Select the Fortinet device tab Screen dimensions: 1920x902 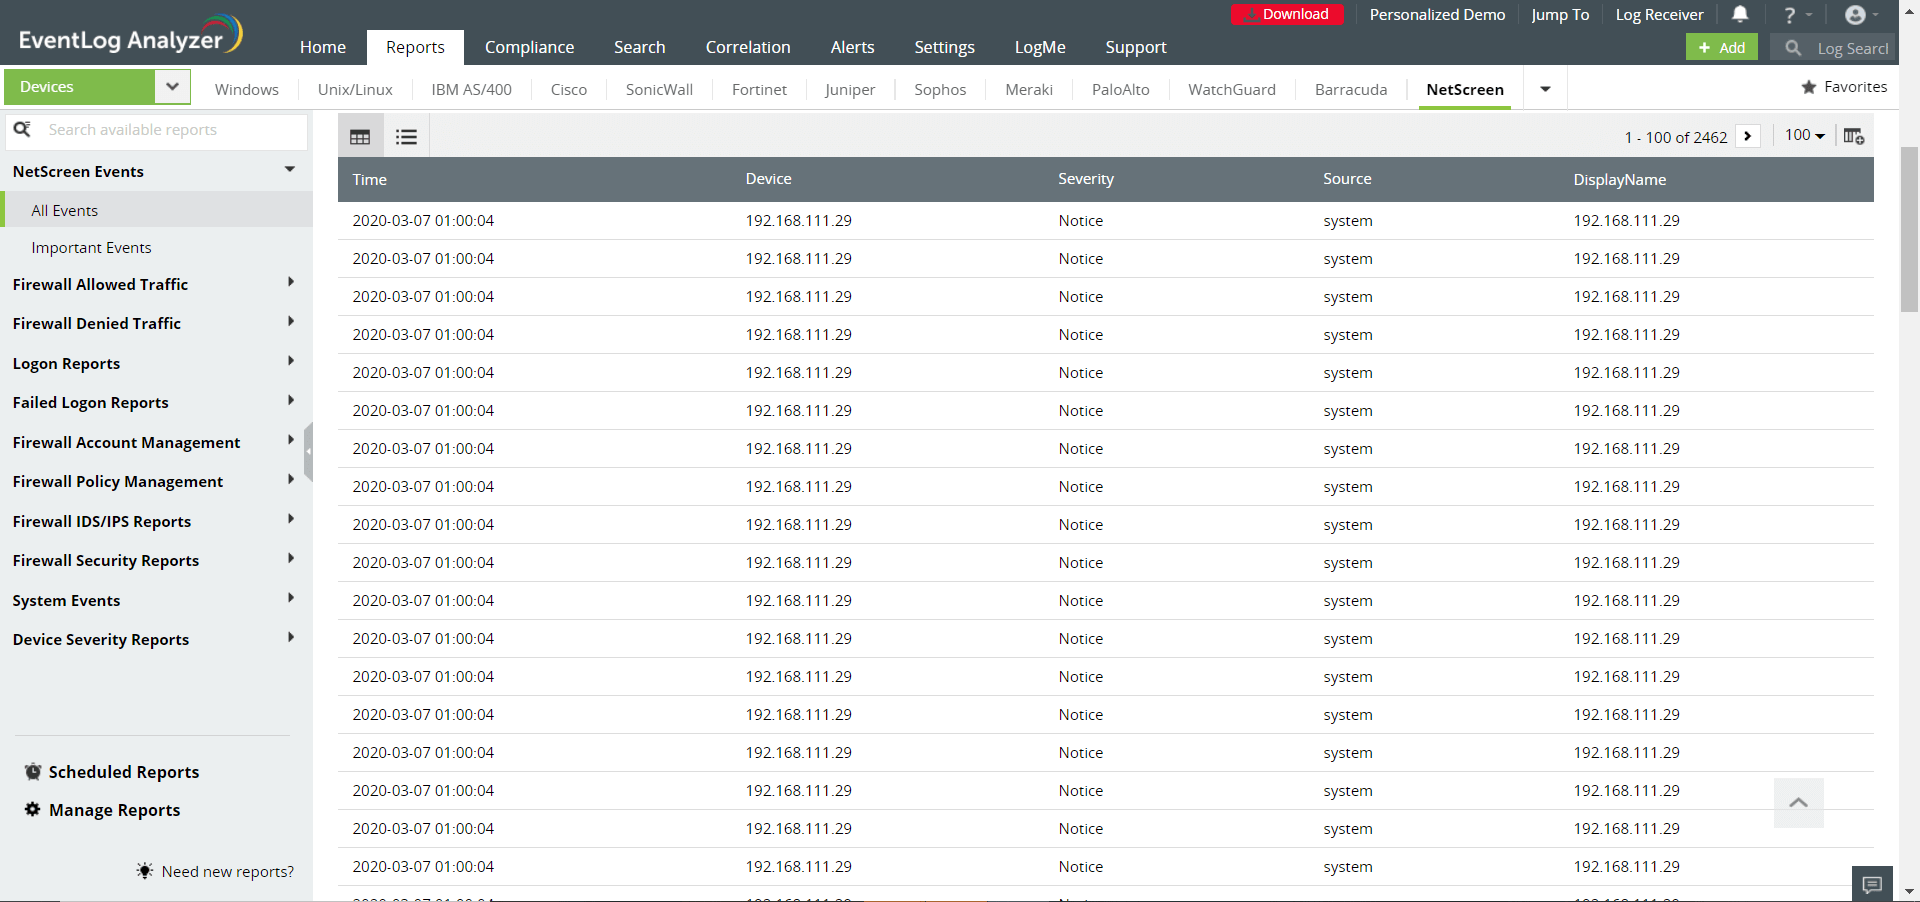click(x=760, y=89)
